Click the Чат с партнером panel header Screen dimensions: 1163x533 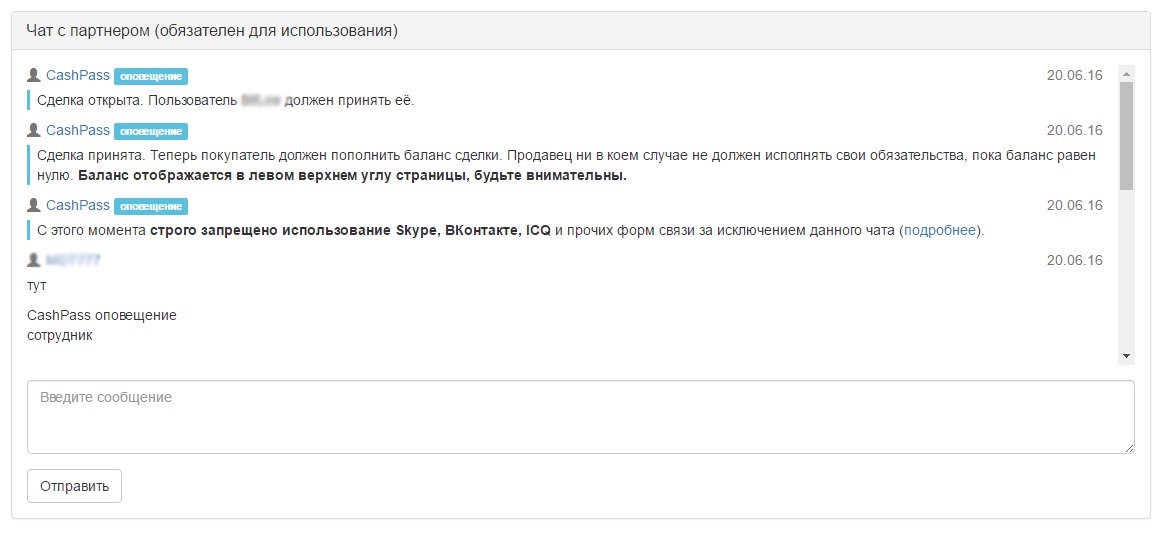(x=581, y=31)
